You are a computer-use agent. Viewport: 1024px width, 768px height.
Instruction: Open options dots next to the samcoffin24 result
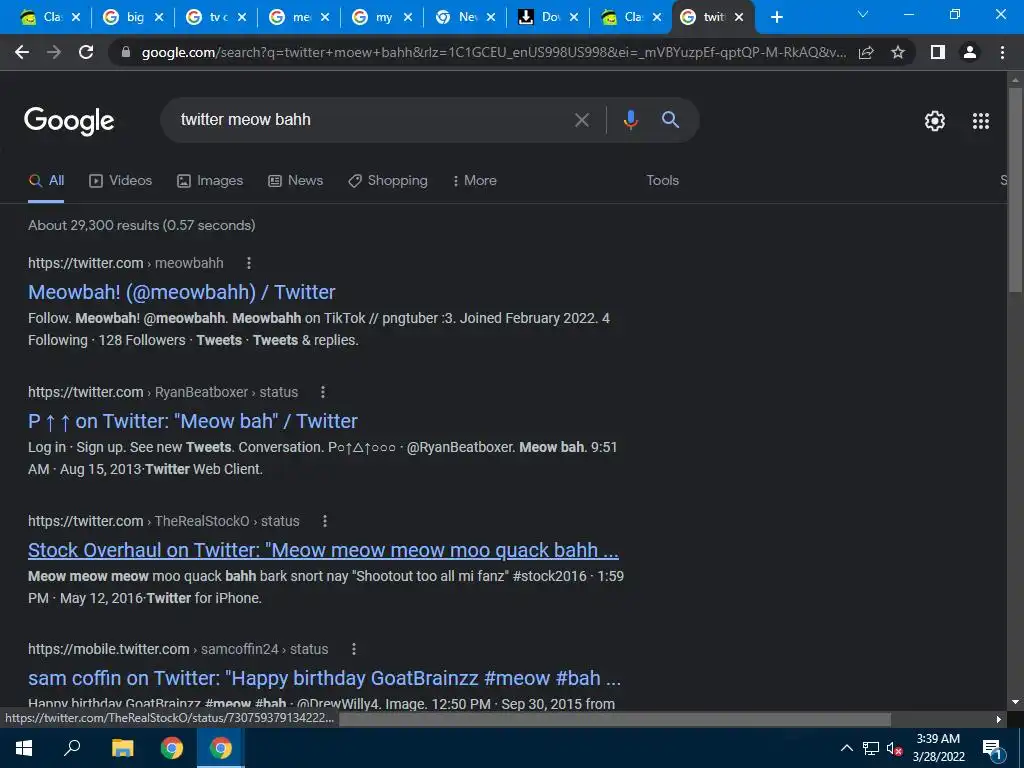coord(353,649)
